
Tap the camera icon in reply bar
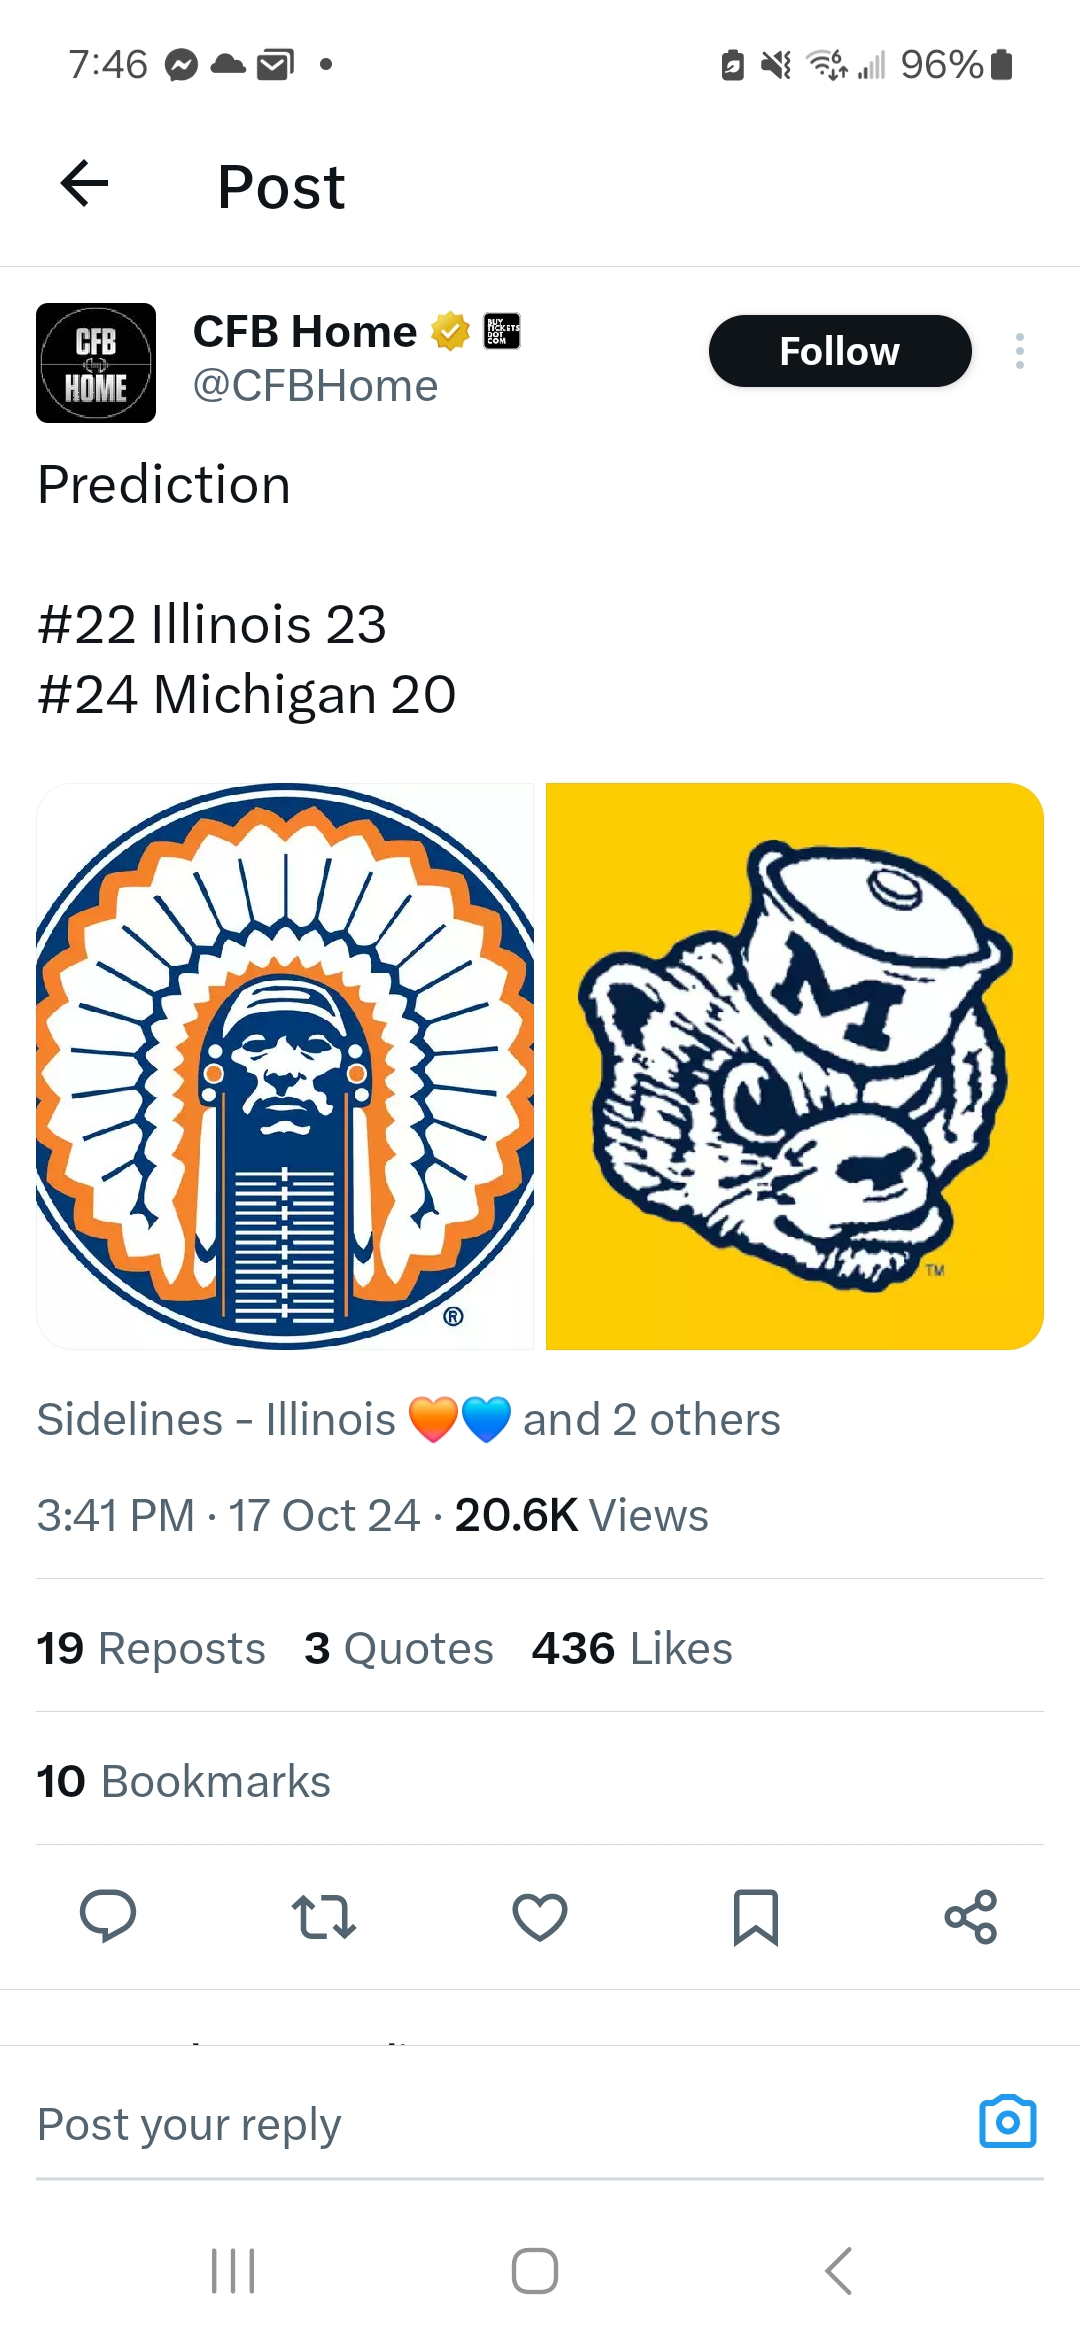(1007, 2122)
